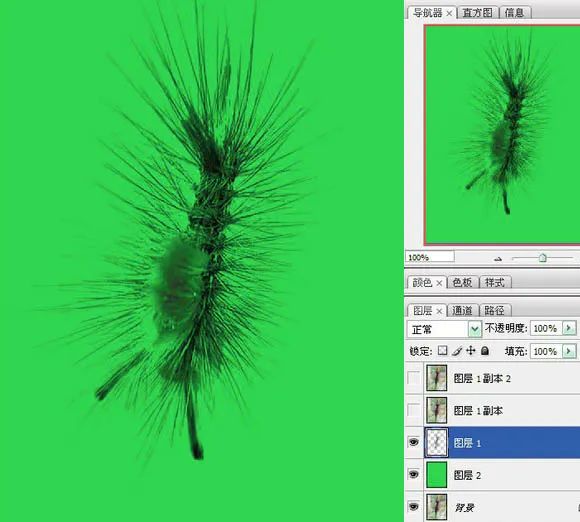Hide the 图层 1 layer eye
Image resolution: width=580 pixels, height=522 pixels.
(414, 442)
